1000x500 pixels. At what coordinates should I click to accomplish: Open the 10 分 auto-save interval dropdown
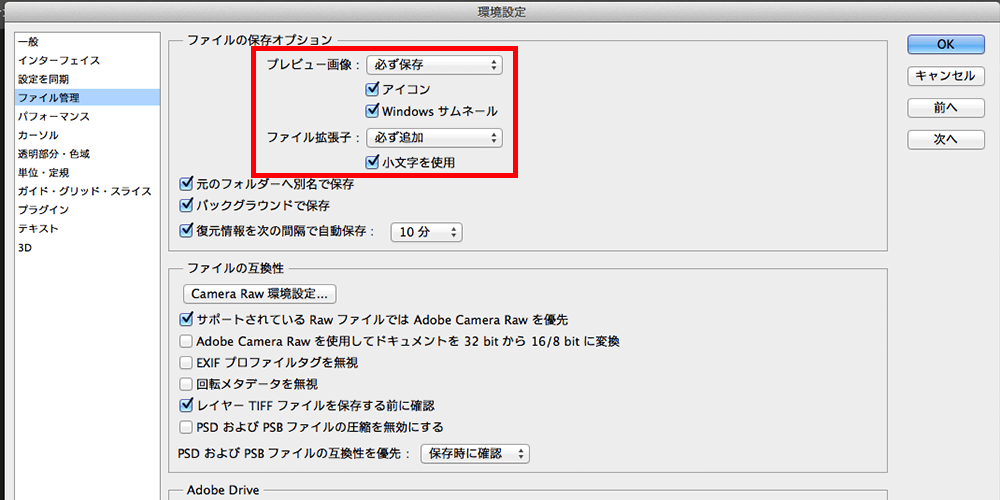[426, 232]
